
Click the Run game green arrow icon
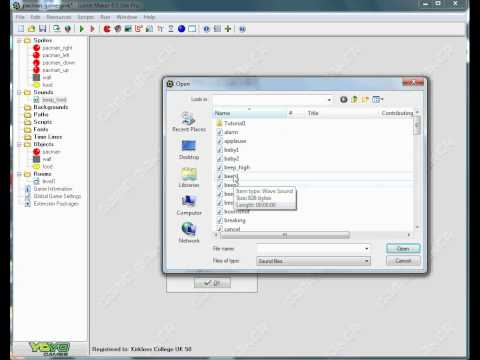click(x=82, y=29)
